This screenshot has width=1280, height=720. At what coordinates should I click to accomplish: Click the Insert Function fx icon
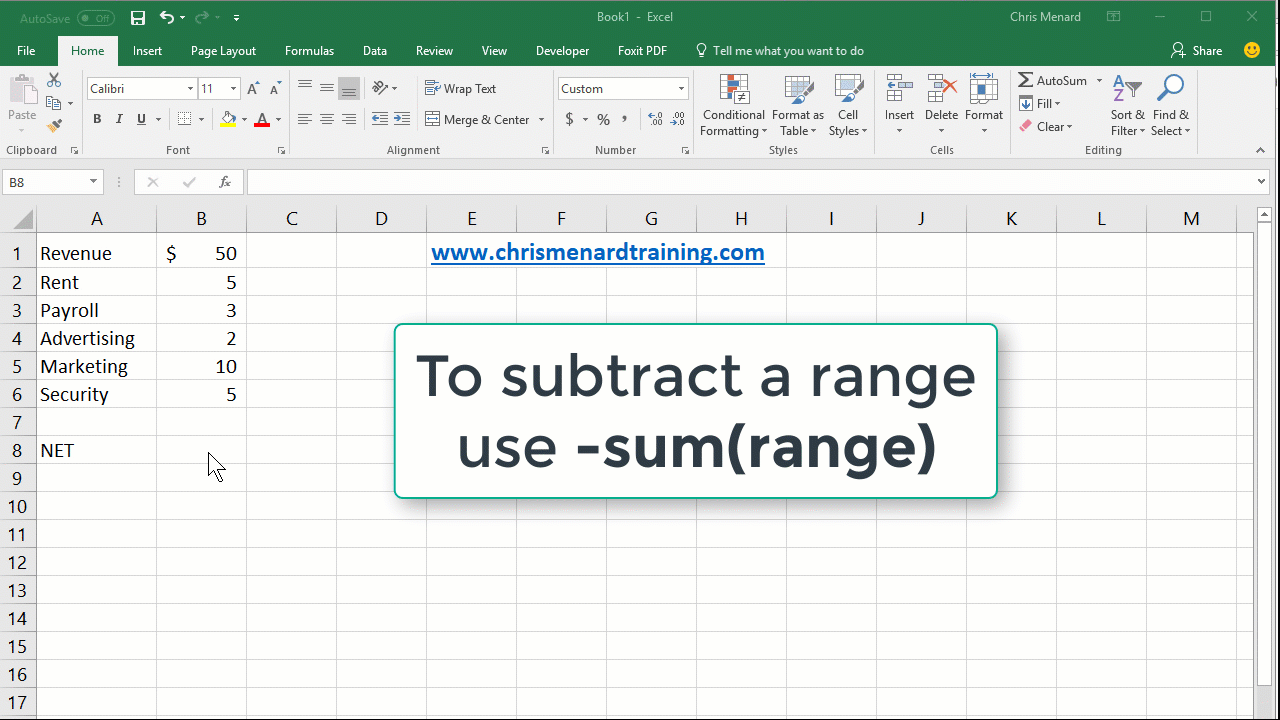(225, 182)
